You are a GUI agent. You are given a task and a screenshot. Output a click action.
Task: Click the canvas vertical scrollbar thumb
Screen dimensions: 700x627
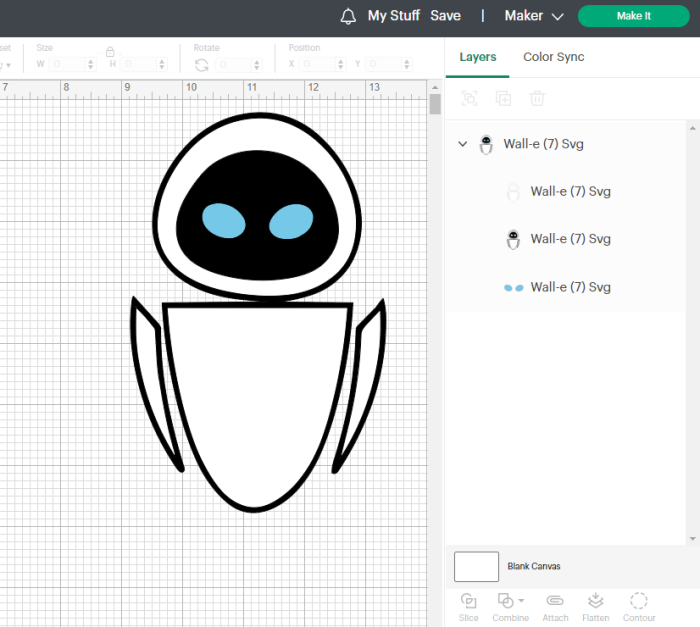pyautogui.click(x=435, y=104)
